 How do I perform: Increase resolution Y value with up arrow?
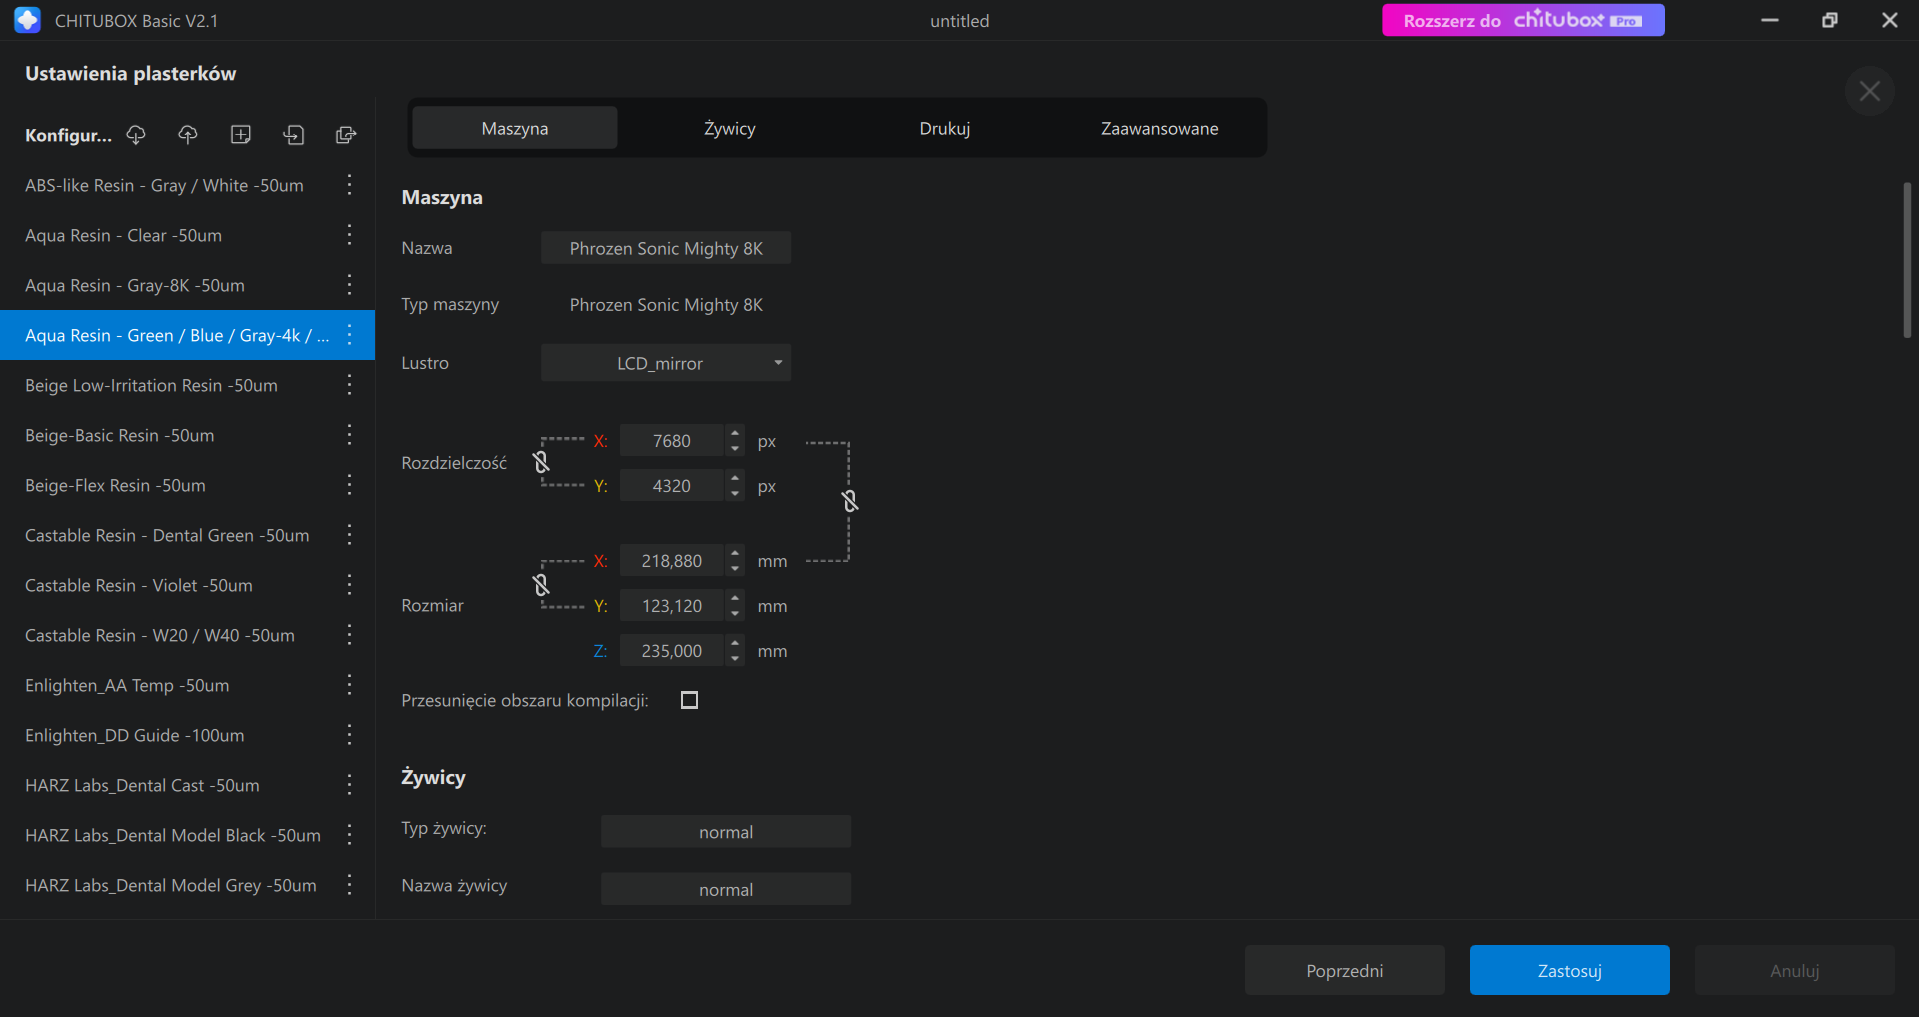point(735,478)
